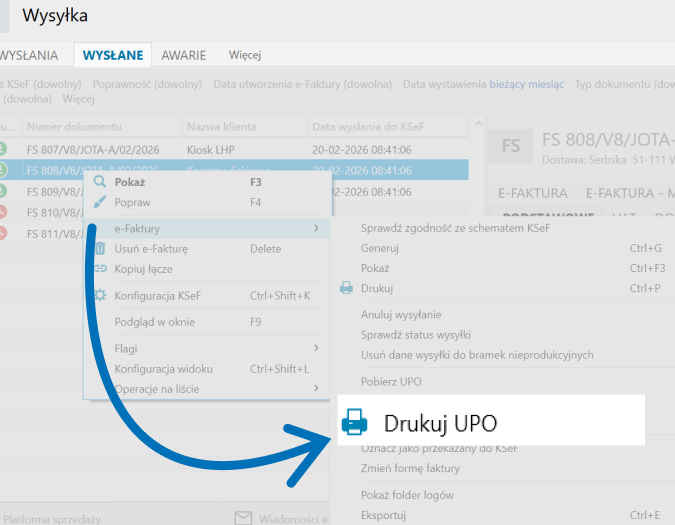This screenshot has width=675, height=525.
Task: Expand the e-Faktury submenu arrow
Action: pos(316,229)
